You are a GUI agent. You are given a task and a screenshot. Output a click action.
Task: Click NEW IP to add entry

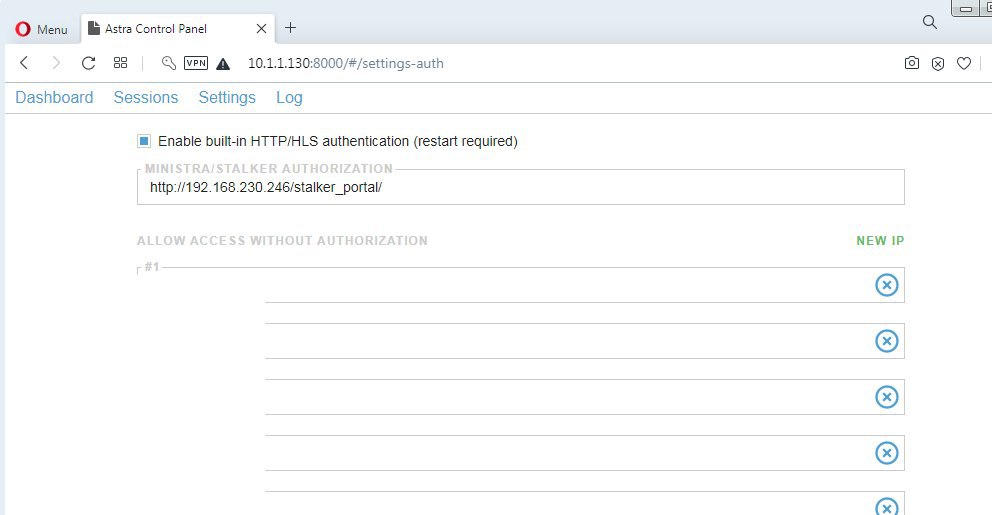point(880,240)
